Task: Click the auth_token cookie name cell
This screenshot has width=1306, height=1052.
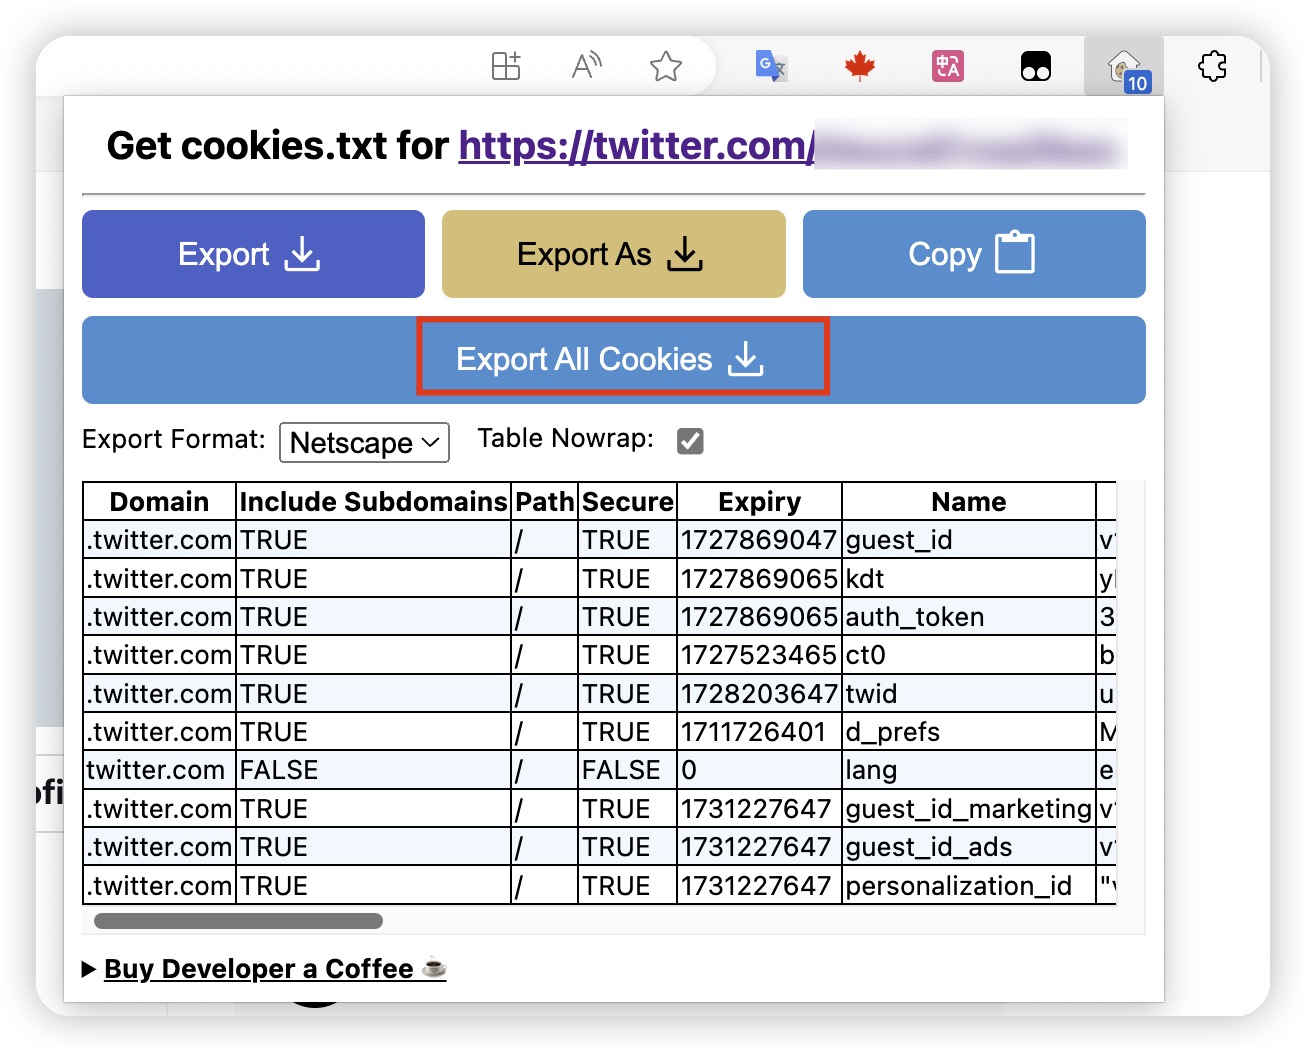Action: tap(969, 617)
